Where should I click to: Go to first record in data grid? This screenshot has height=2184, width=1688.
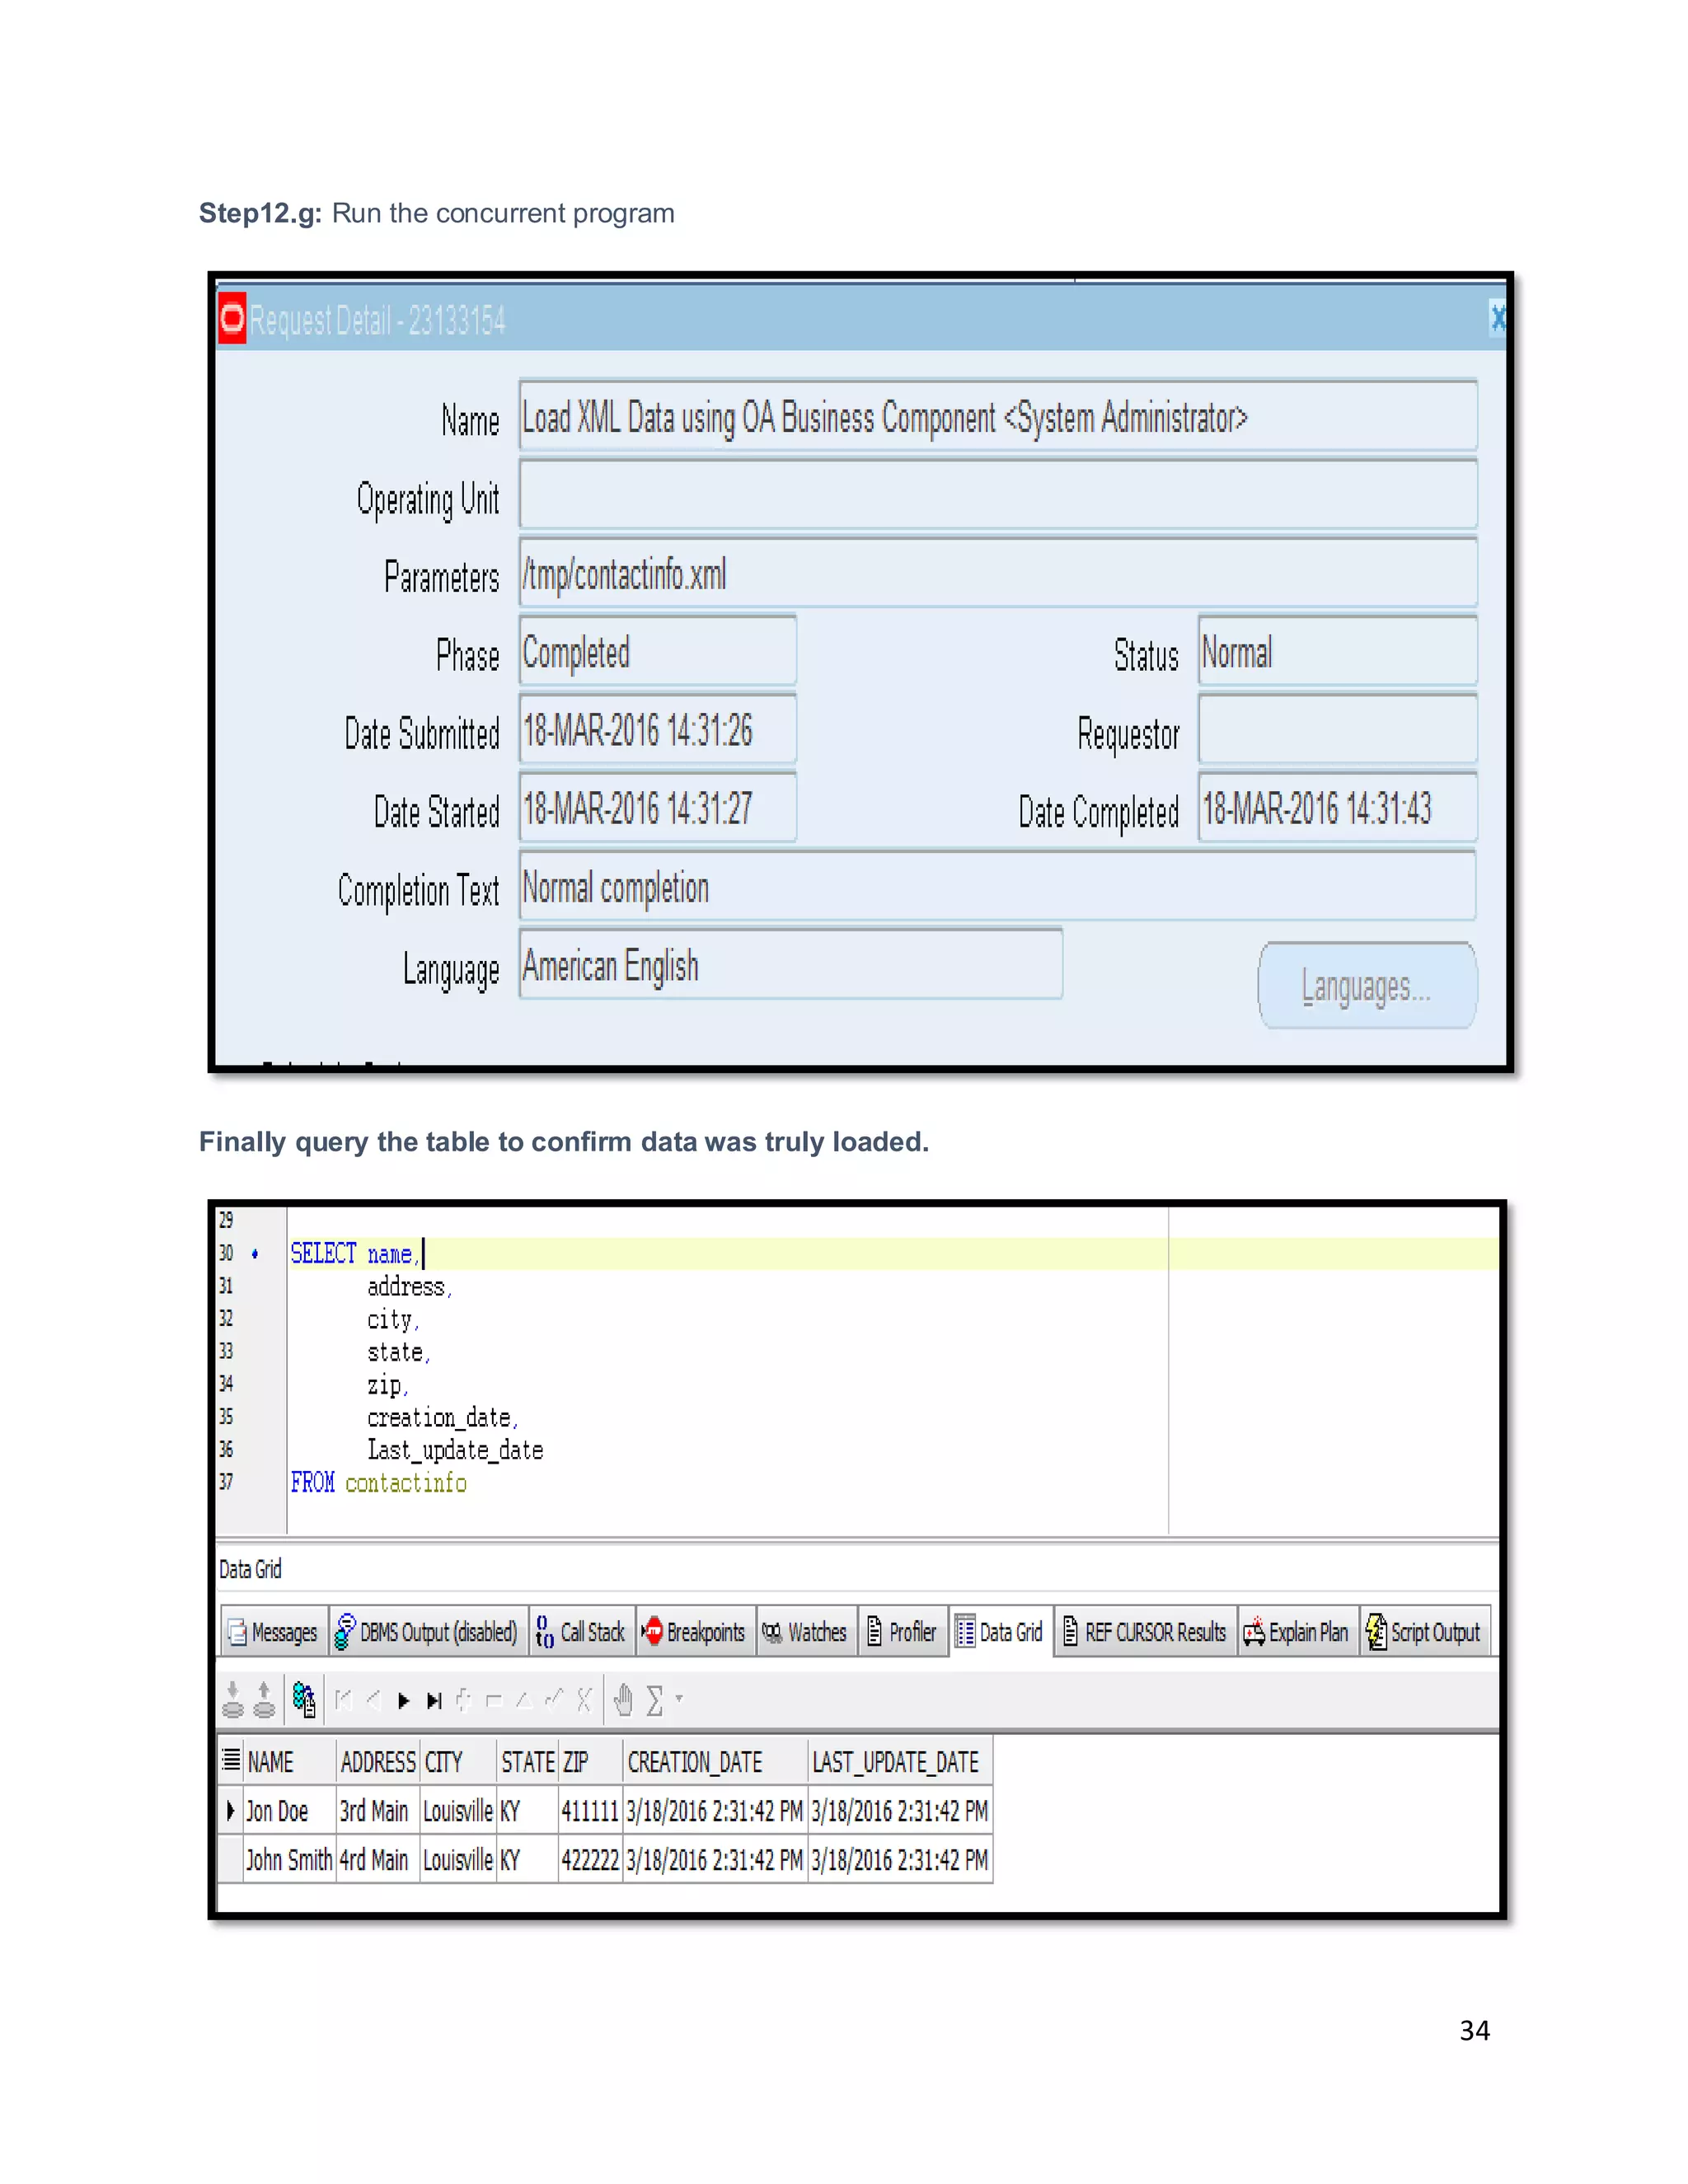point(343,1699)
